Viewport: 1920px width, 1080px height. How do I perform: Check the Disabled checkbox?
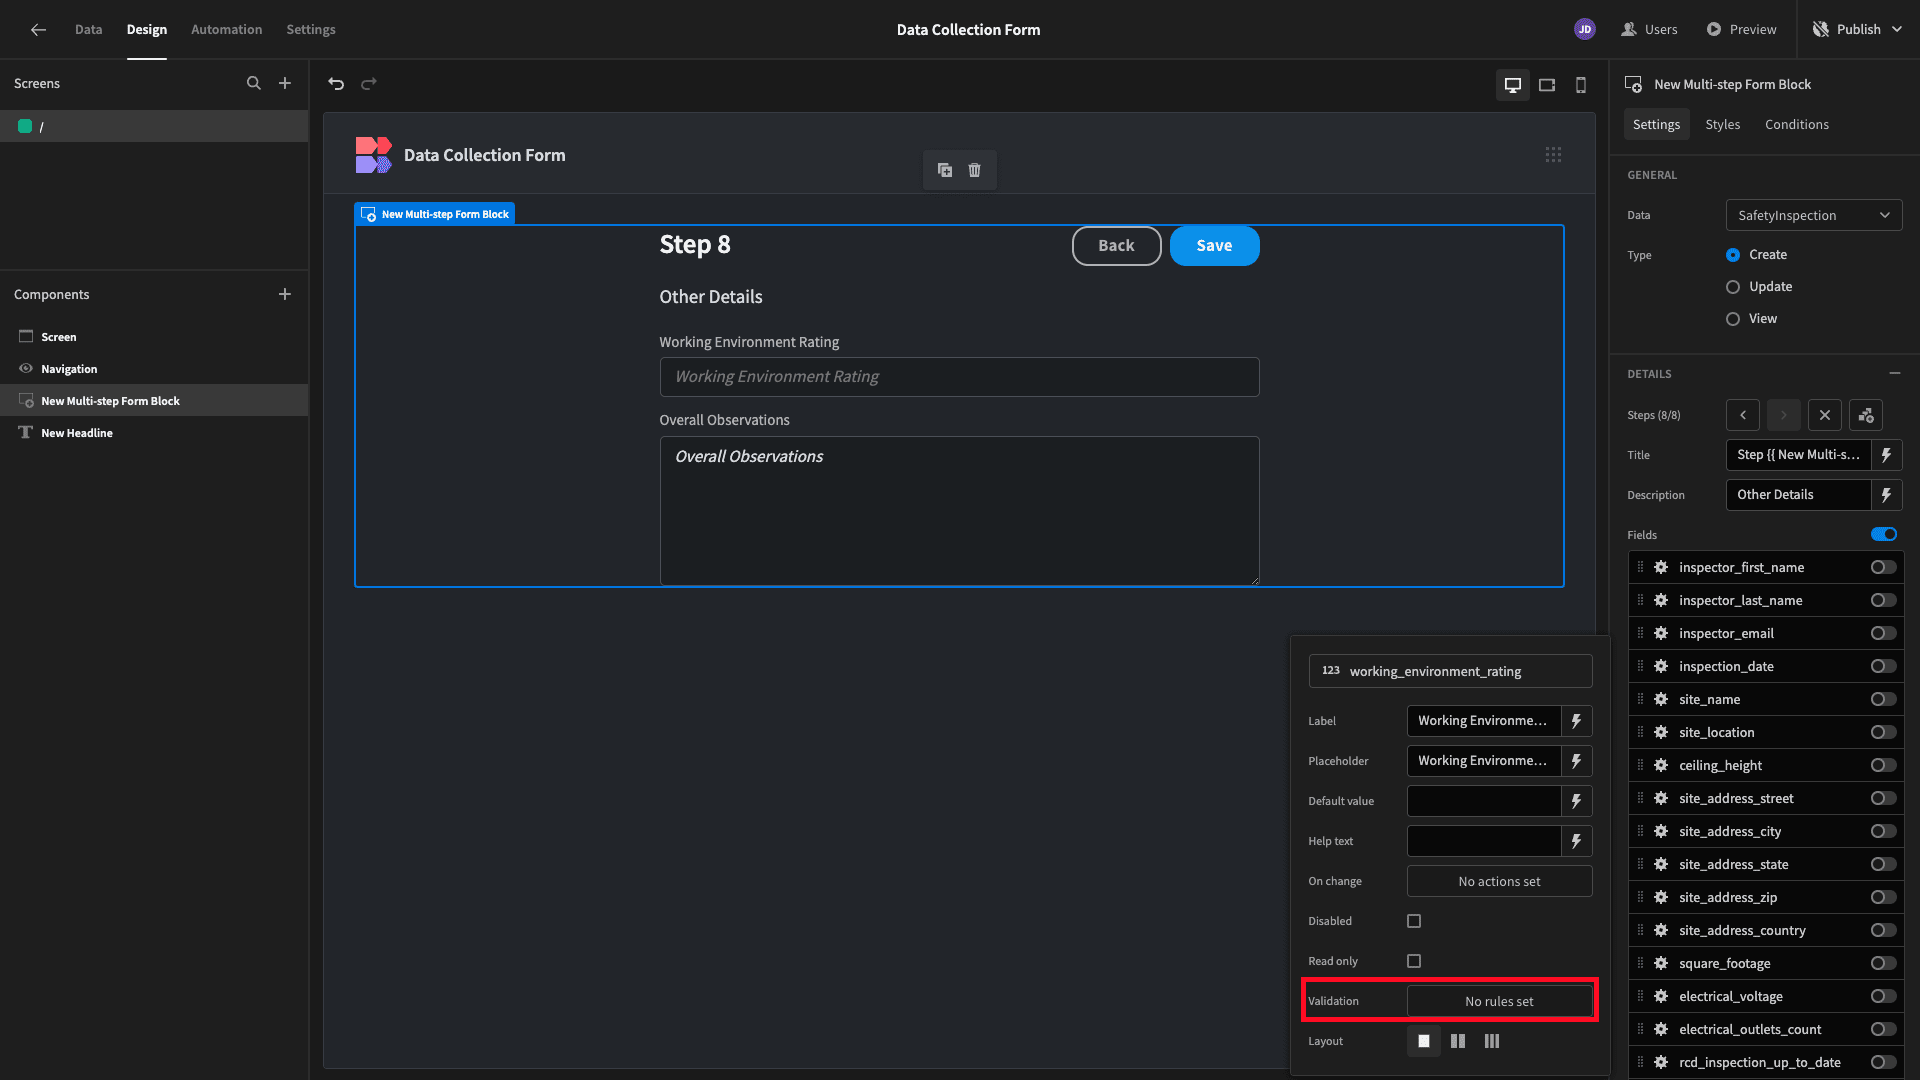pos(1414,921)
